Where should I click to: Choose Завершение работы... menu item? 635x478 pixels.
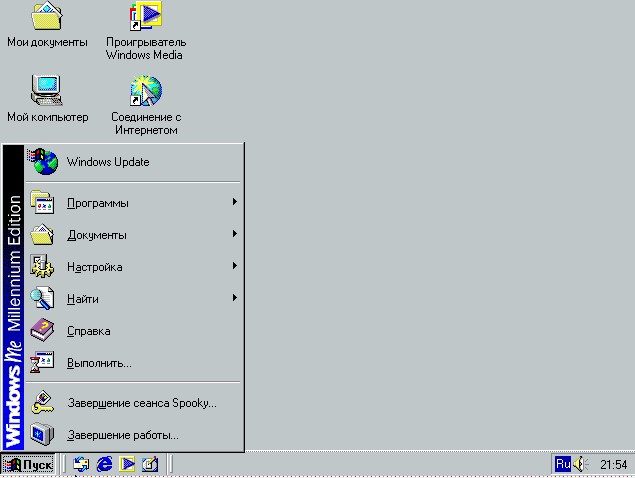click(x=134, y=435)
